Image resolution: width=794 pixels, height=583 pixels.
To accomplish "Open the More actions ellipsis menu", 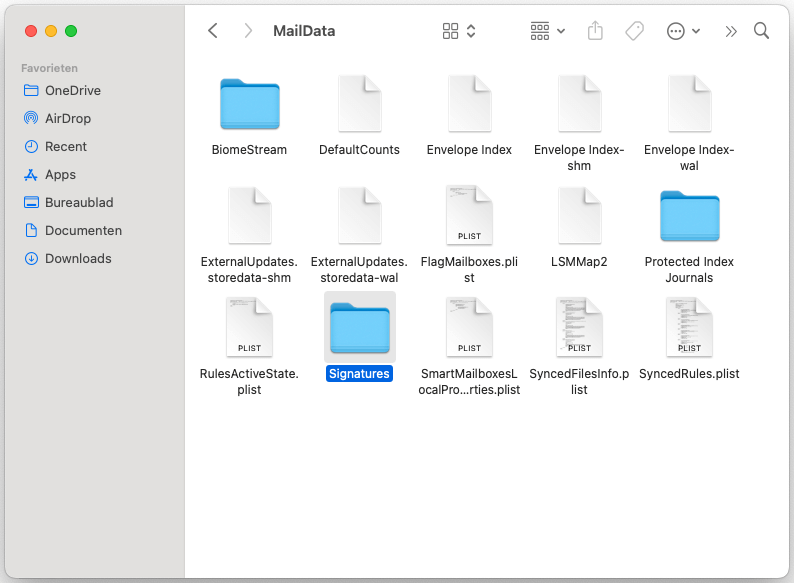I will [x=683, y=31].
